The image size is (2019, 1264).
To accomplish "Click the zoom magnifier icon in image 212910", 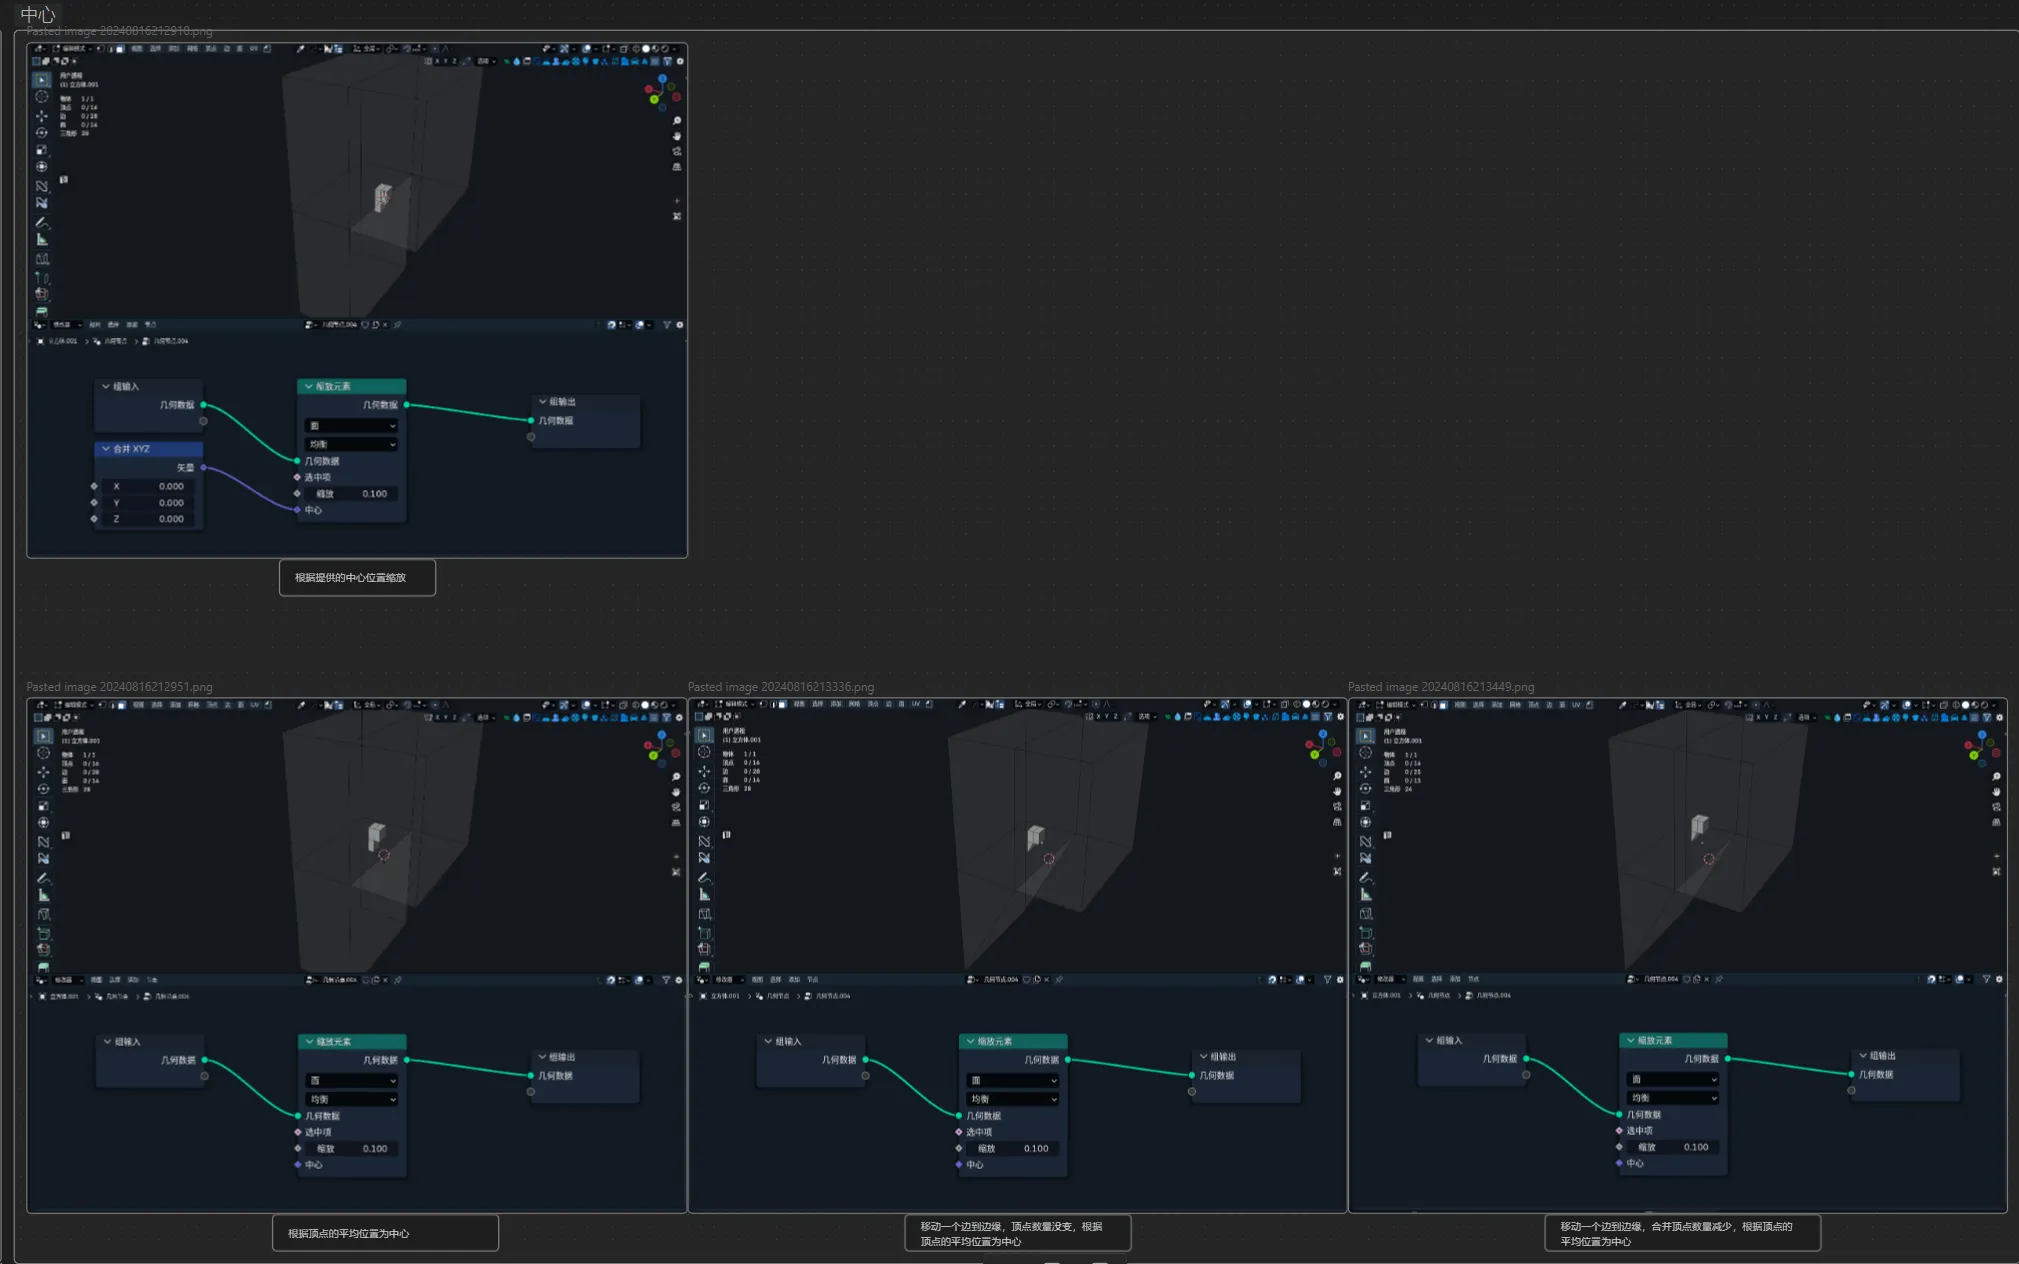I will [x=677, y=121].
